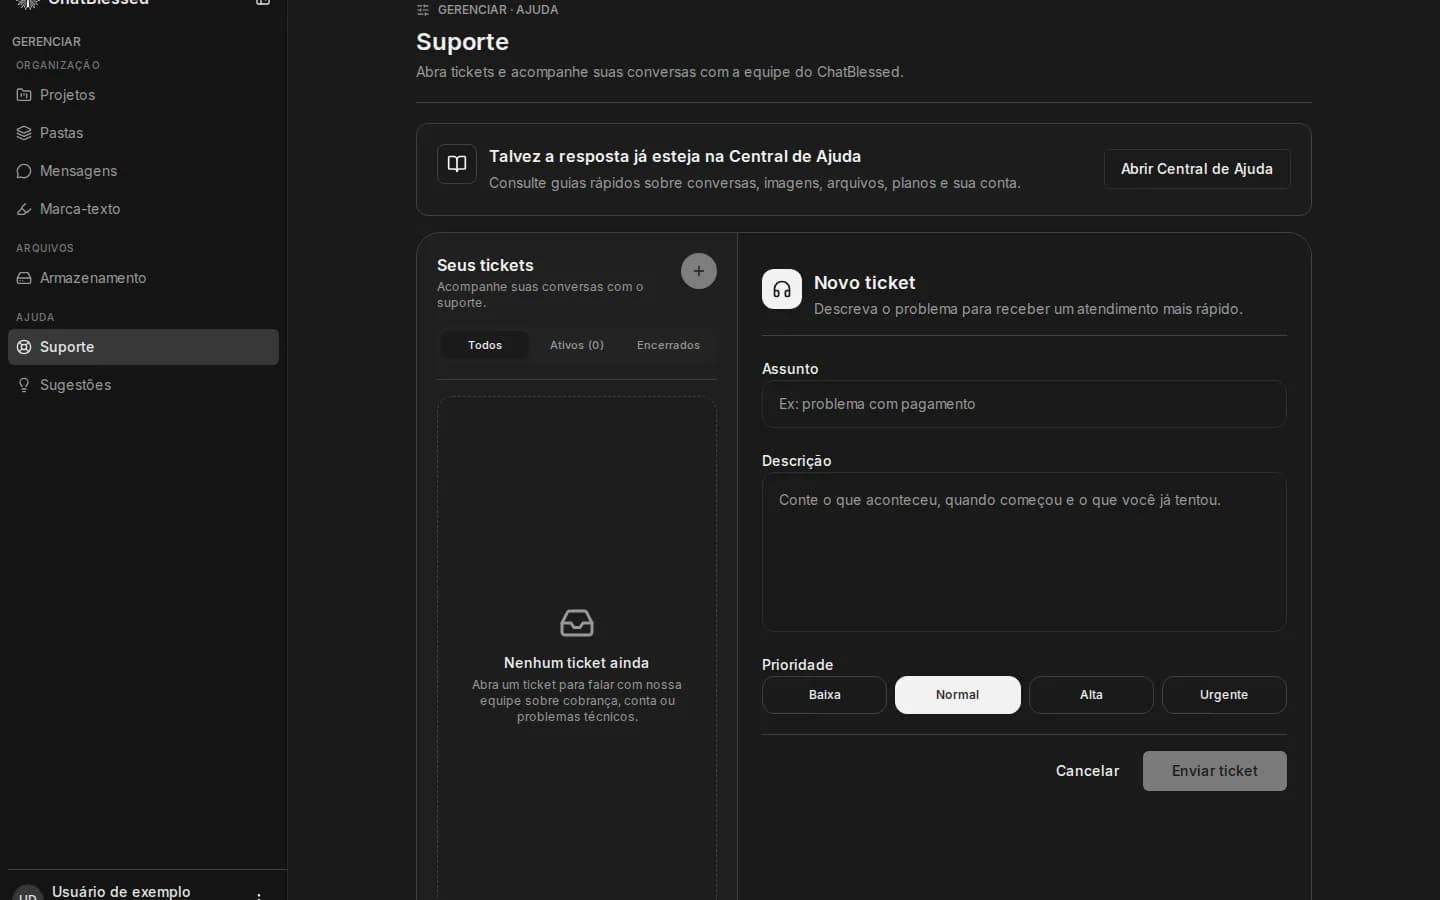Open the Projetos section
The image size is (1440, 900).
tap(143, 95)
